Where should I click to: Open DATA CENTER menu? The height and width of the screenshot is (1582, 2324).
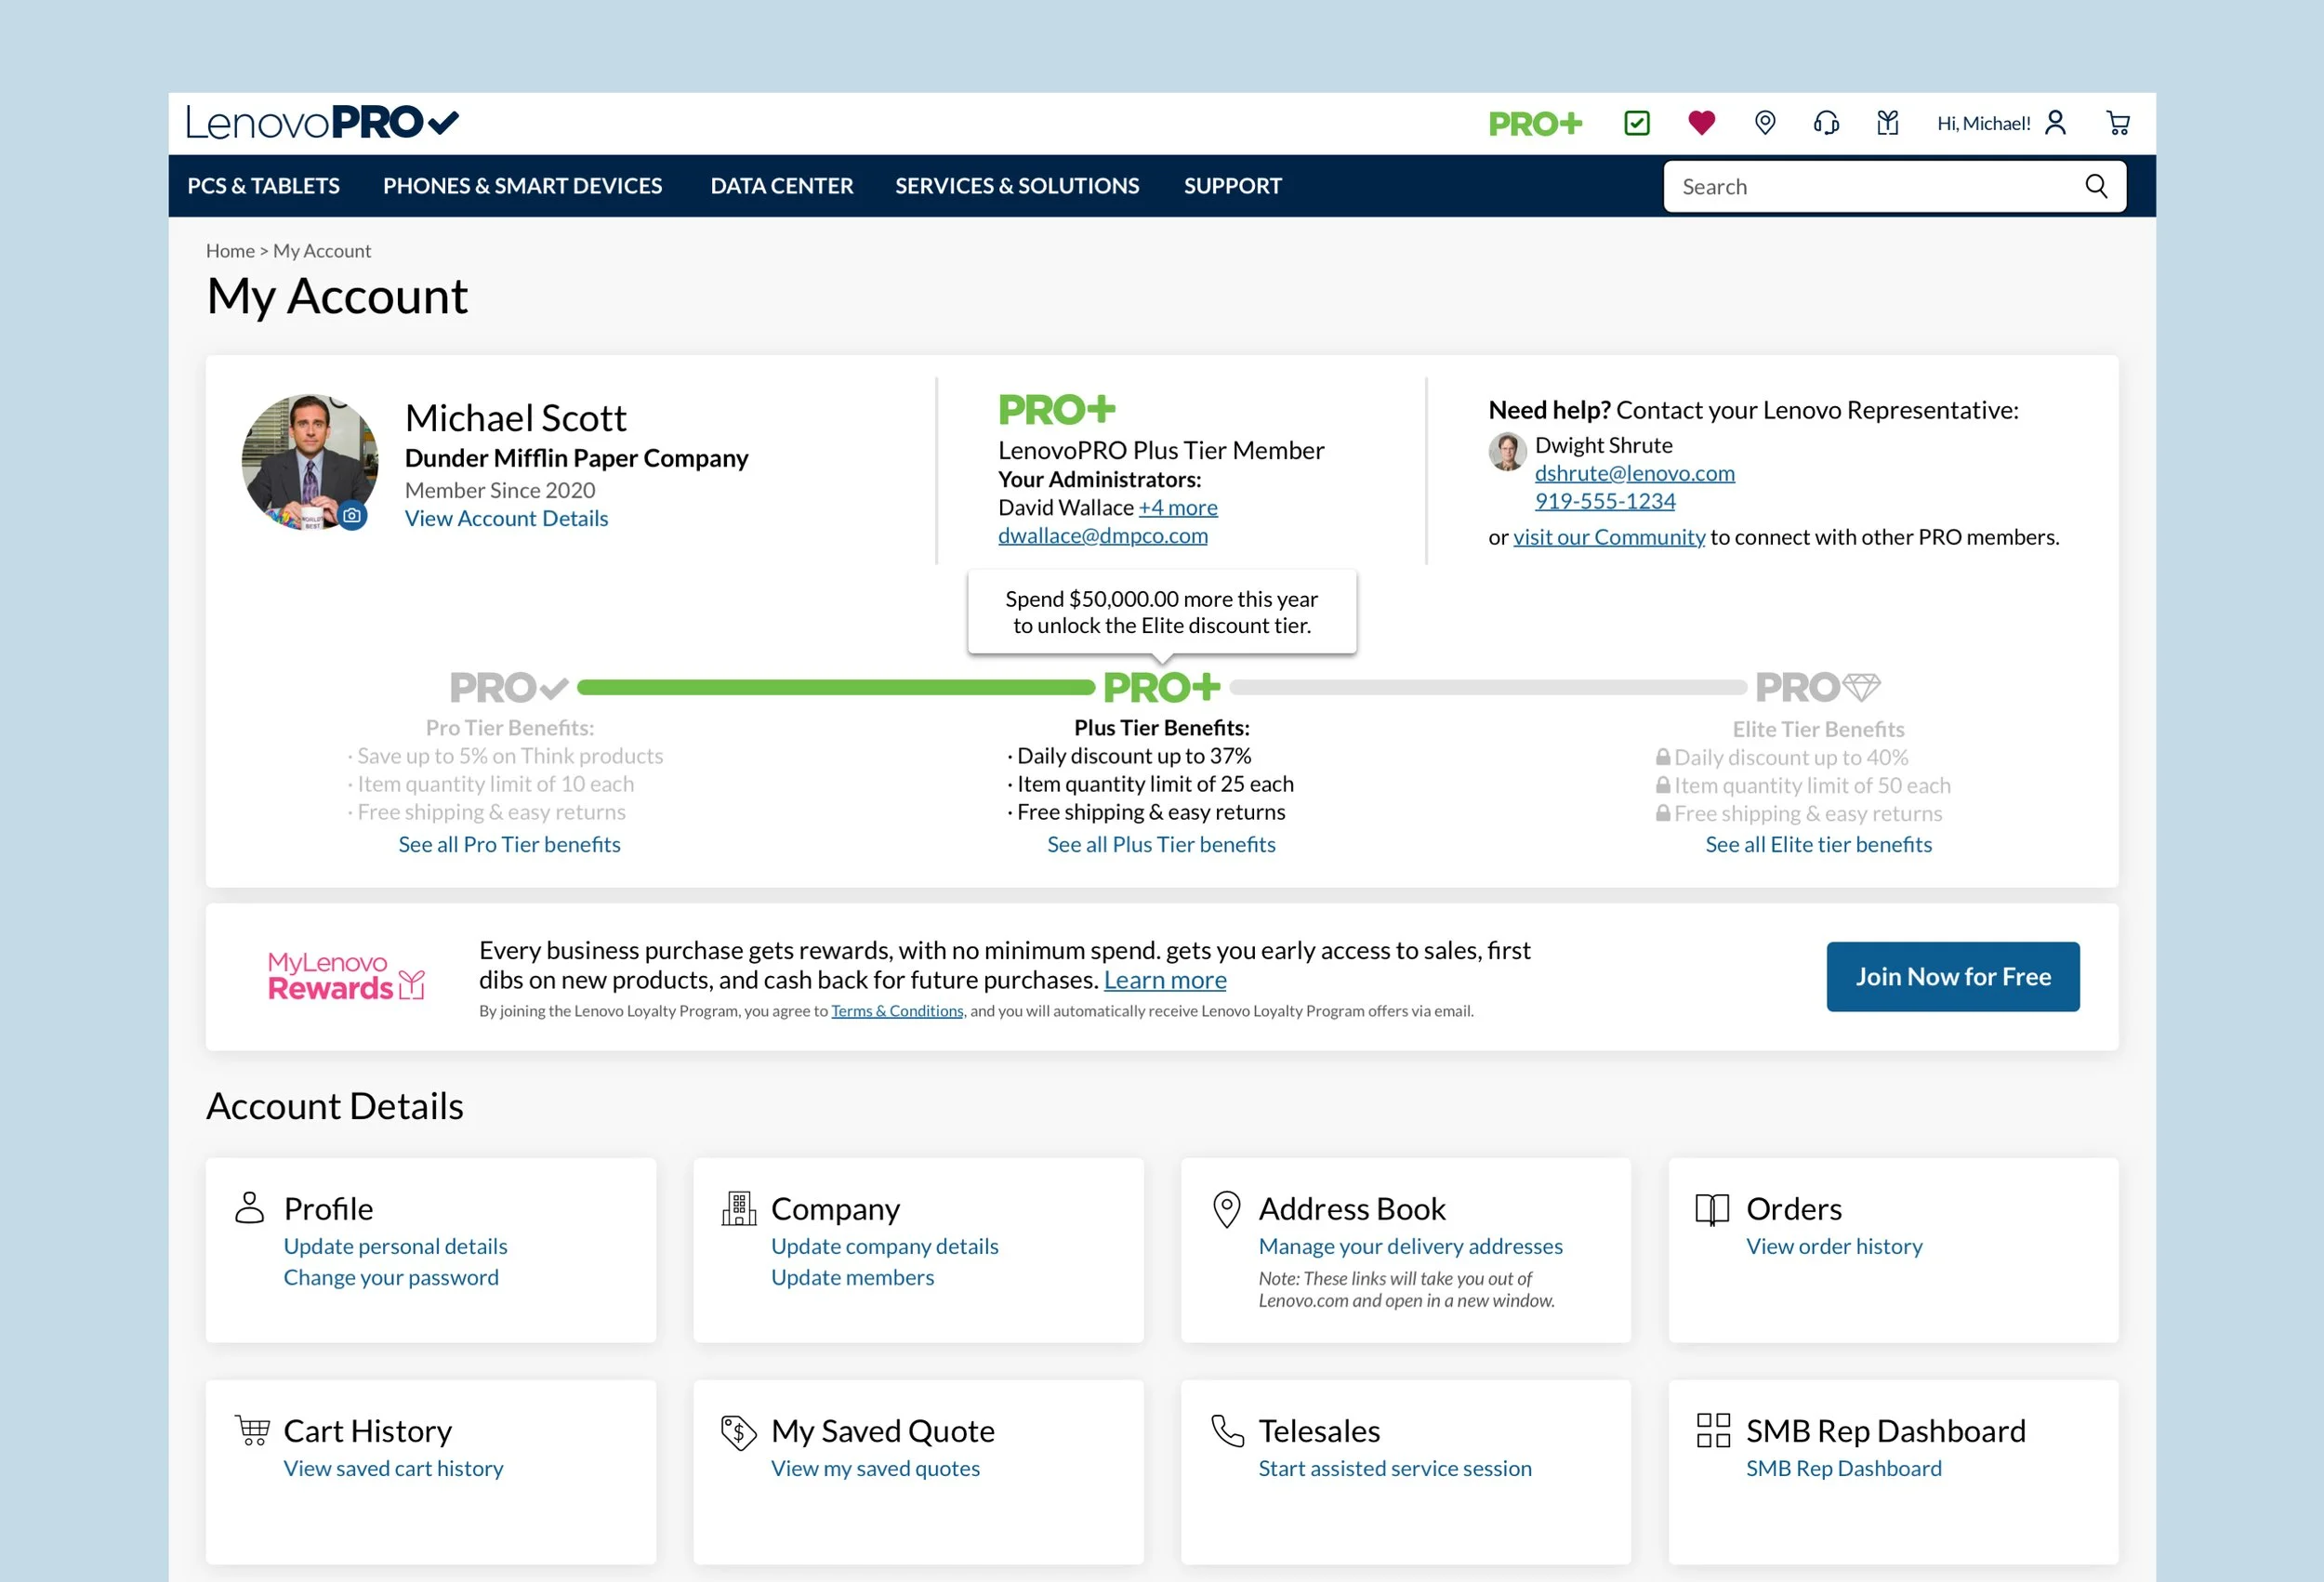[782, 186]
